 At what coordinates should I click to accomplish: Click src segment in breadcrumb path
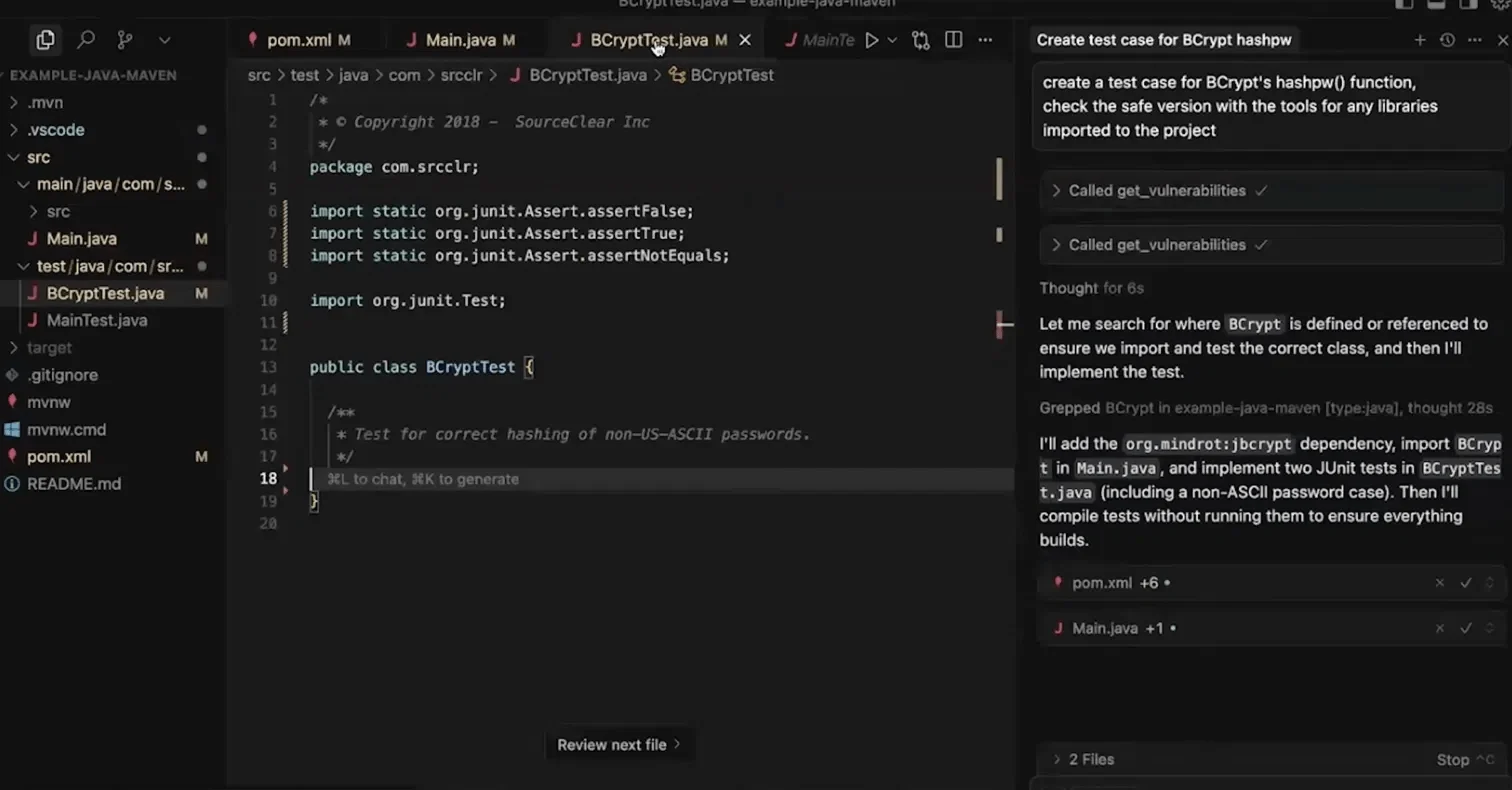pyautogui.click(x=259, y=75)
